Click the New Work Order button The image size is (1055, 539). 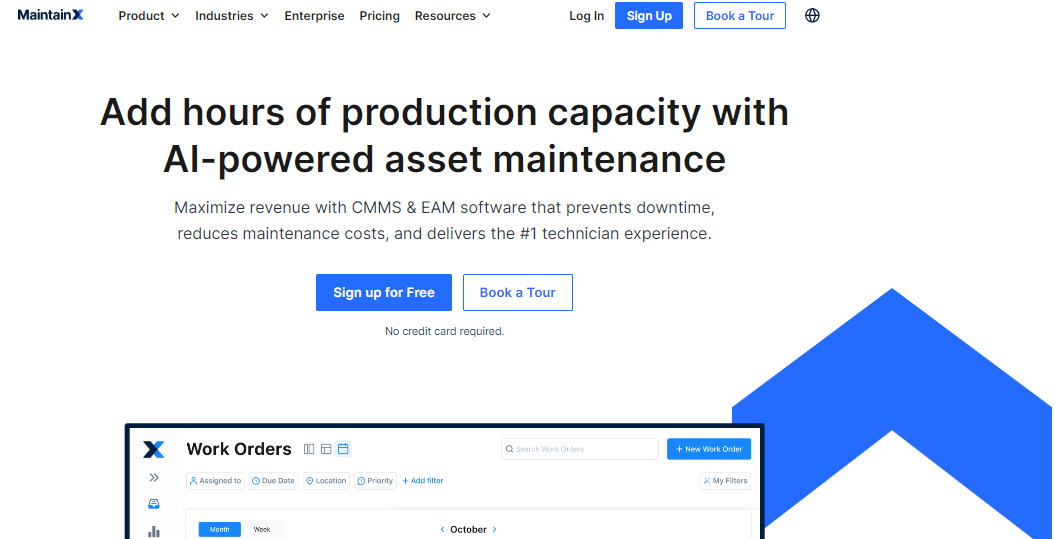pos(709,449)
